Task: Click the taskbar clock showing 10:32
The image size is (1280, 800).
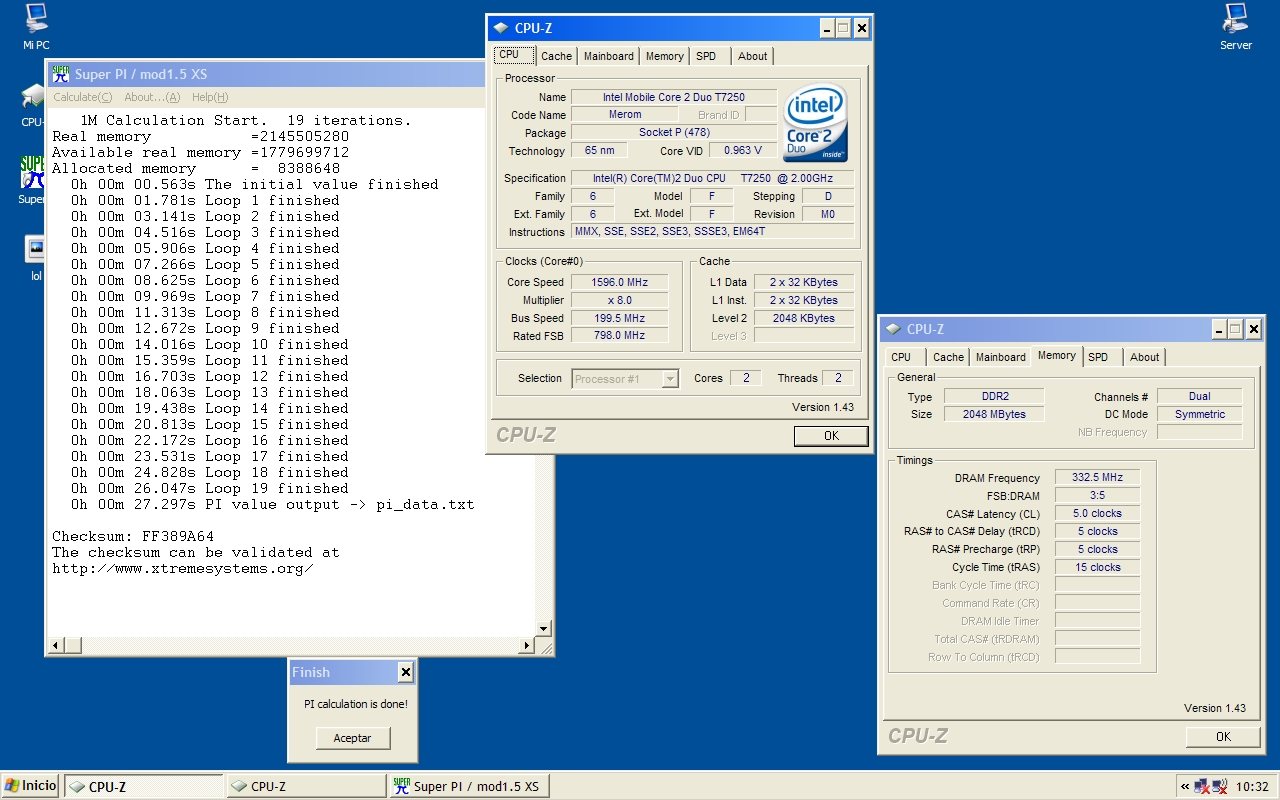Action: (x=1252, y=787)
